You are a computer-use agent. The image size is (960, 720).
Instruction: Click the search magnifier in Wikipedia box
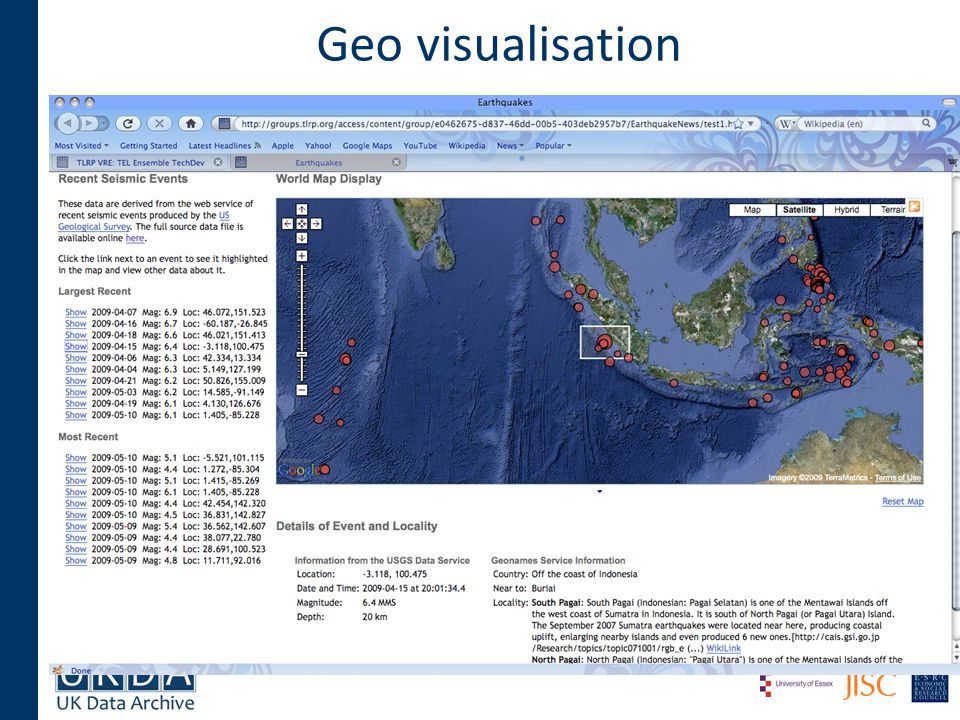click(x=926, y=123)
